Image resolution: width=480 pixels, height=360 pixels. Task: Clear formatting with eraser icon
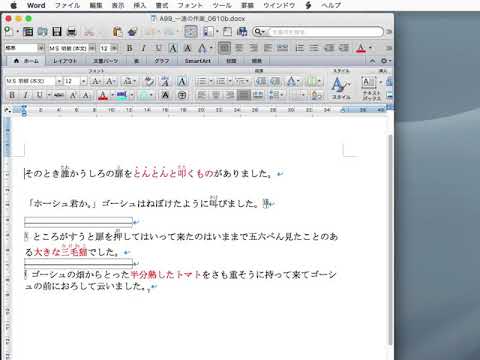[149, 81]
